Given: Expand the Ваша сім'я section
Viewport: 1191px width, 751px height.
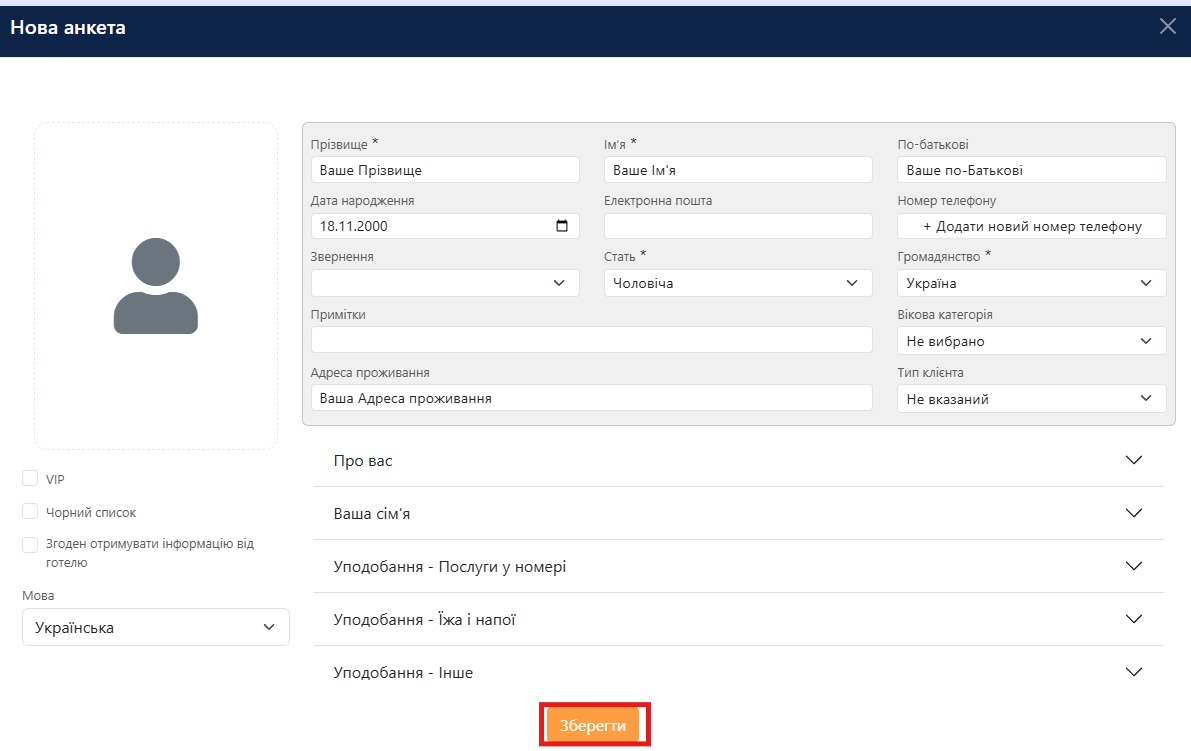Looking at the screenshot, I should tap(738, 513).
